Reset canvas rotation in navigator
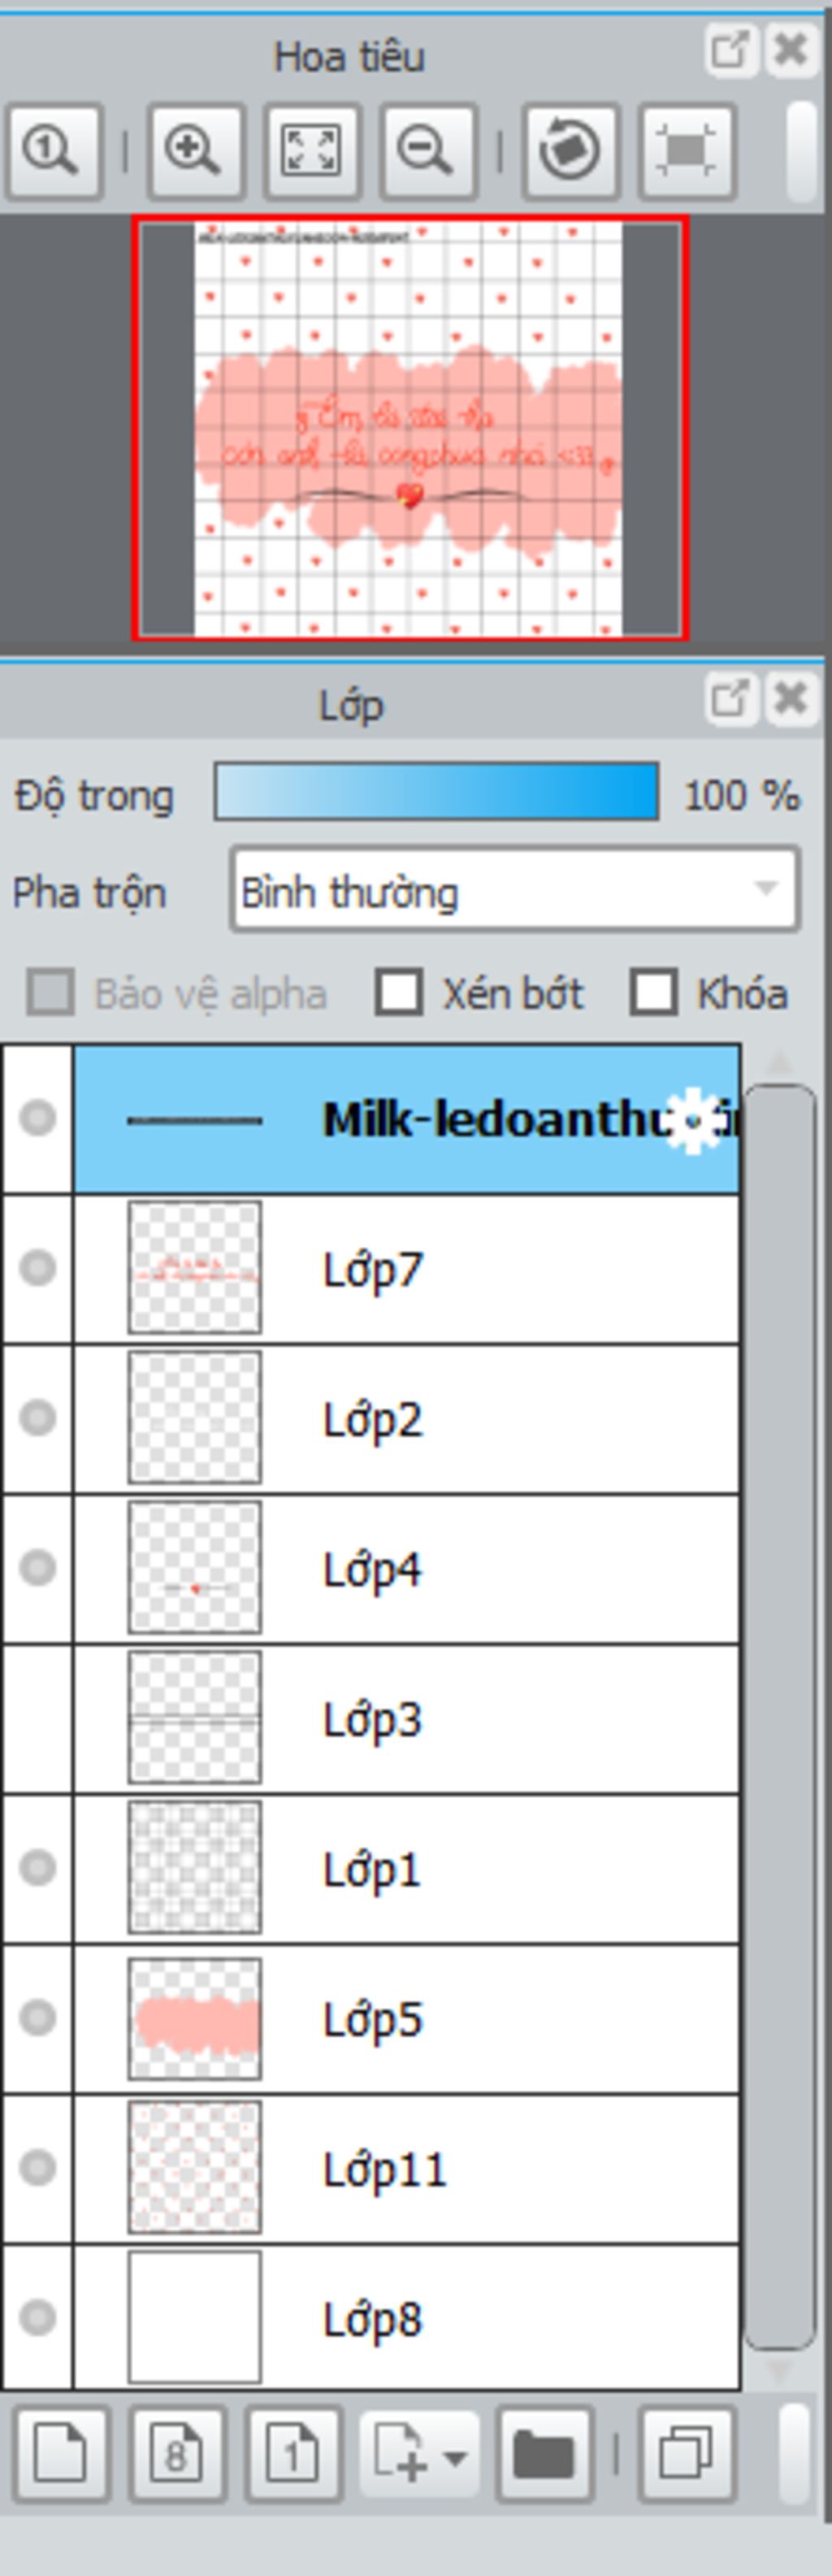832x2576 pixels. click(x=569, y=151)
